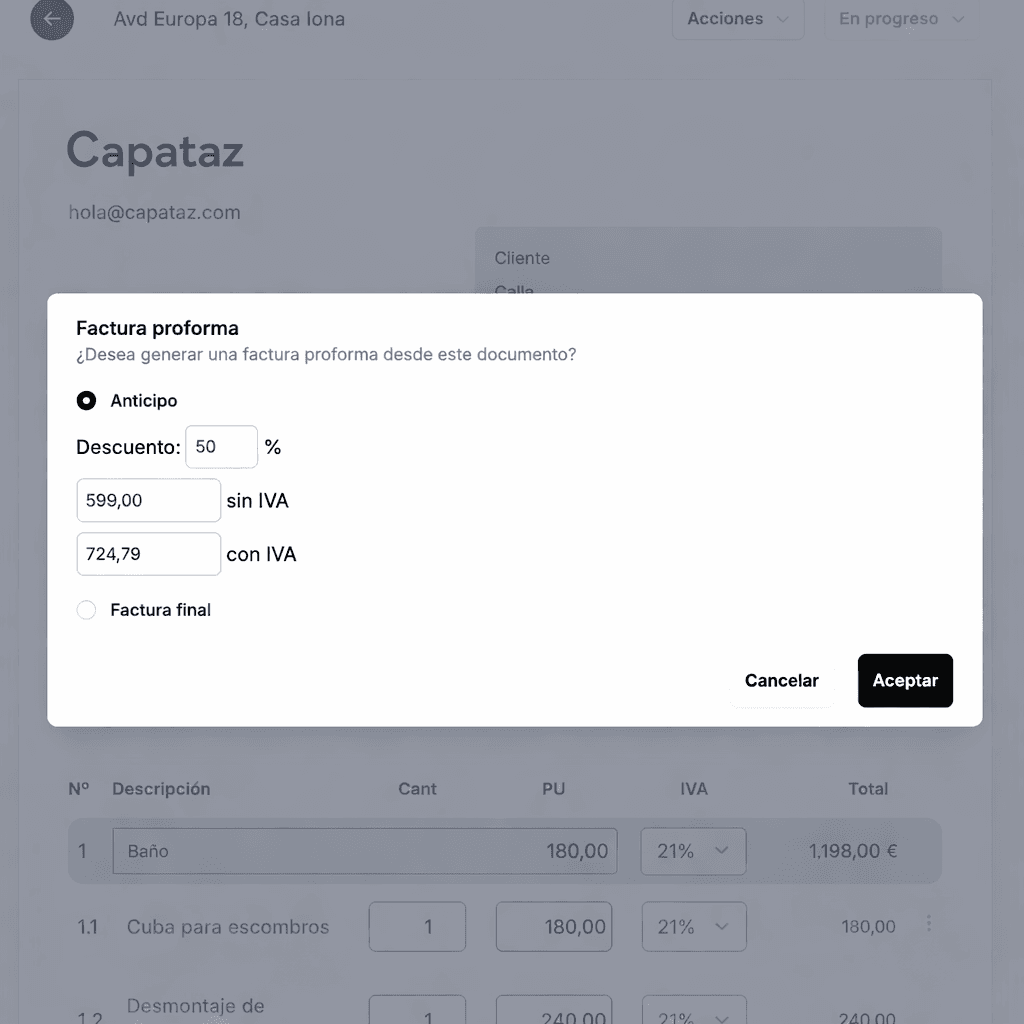Click the PU field showing 180,00
Viewport: 1024px width, 1024px height.
pos(554,926)
